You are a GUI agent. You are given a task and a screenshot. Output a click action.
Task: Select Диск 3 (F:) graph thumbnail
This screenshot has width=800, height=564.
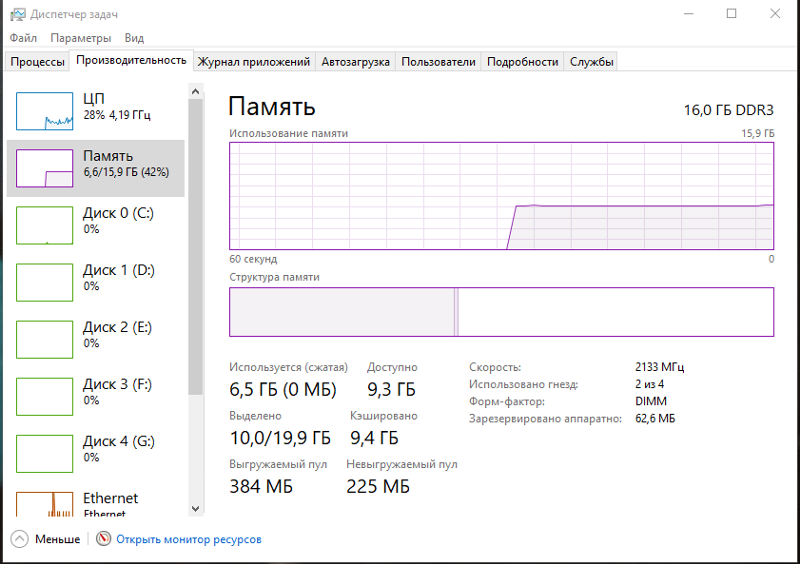coord(44,397)
